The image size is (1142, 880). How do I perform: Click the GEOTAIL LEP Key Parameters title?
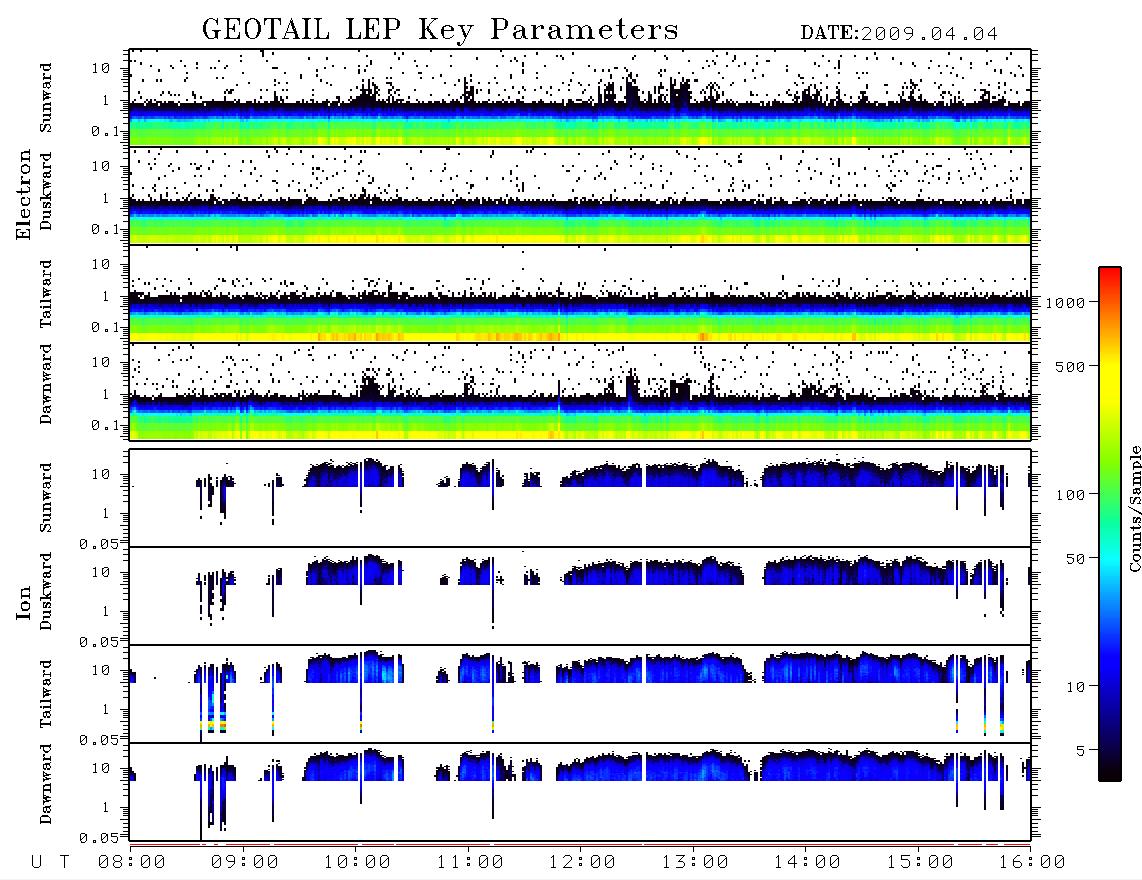click(440, 30)
